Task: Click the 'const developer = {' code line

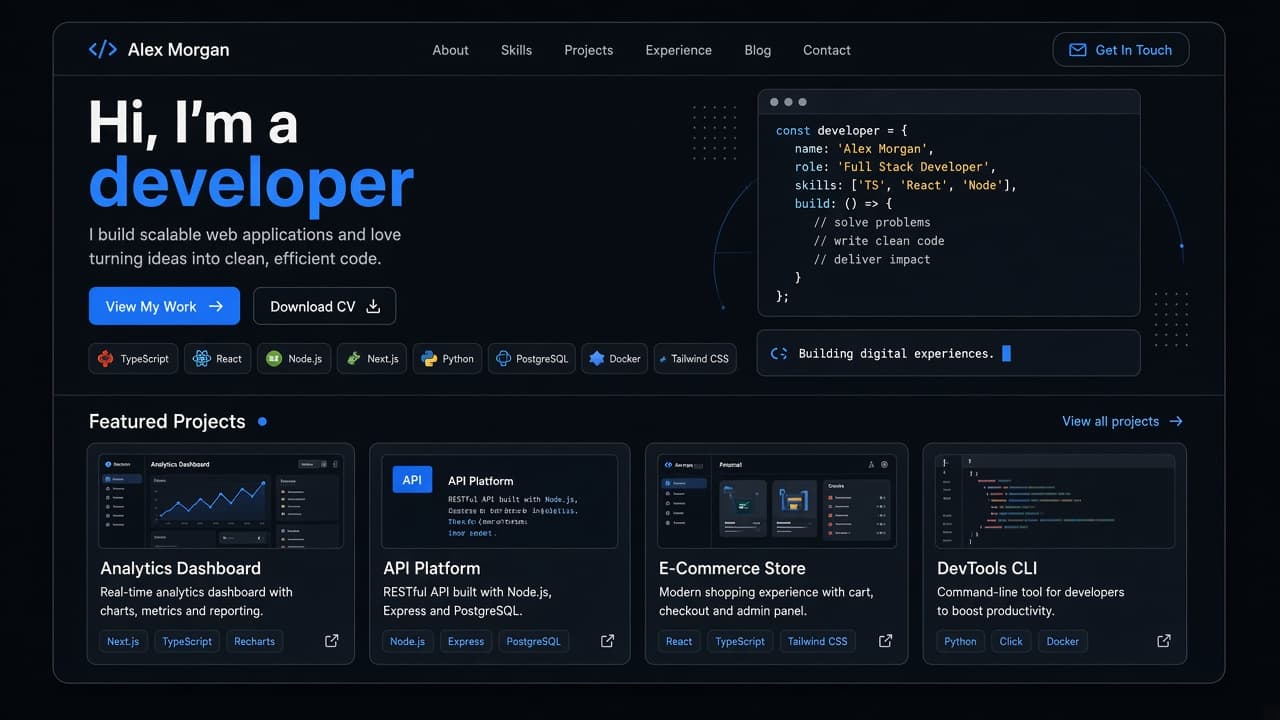Action: point(841,130)
